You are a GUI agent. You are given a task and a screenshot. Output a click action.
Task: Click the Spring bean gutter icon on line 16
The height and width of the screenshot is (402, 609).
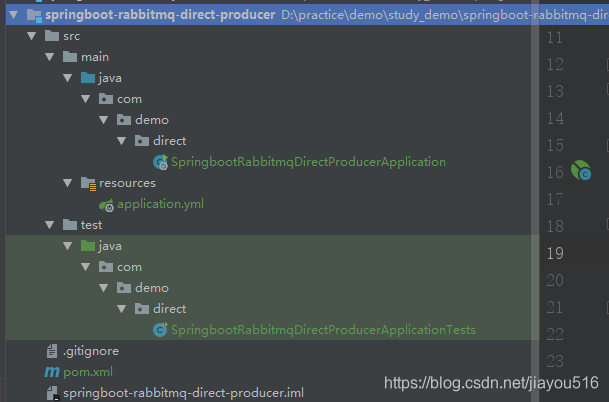click(581, 170)
